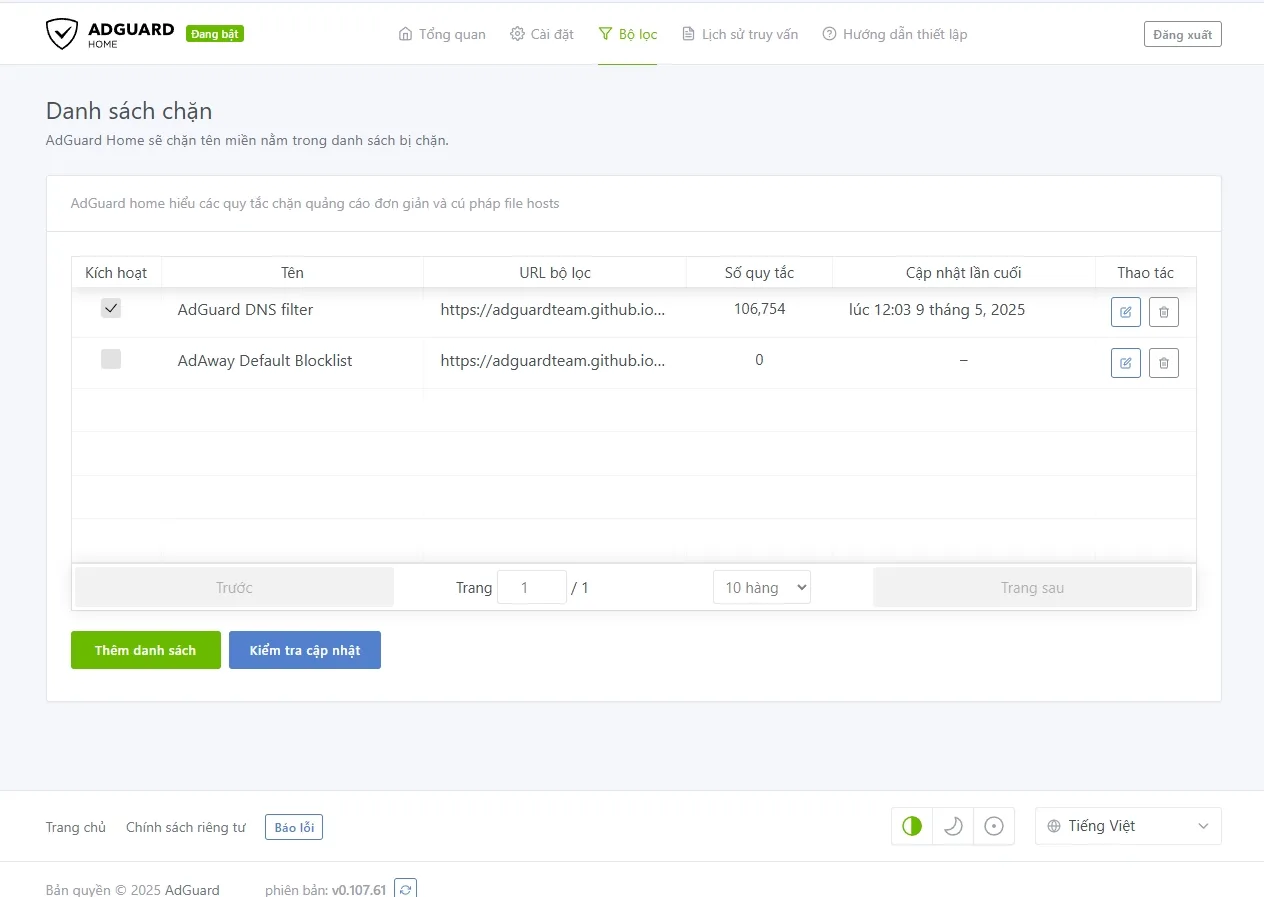This screenshot has width=1264, height=897.
Task: Sort by the Tên column header
Action: click(x=292, y=272)
